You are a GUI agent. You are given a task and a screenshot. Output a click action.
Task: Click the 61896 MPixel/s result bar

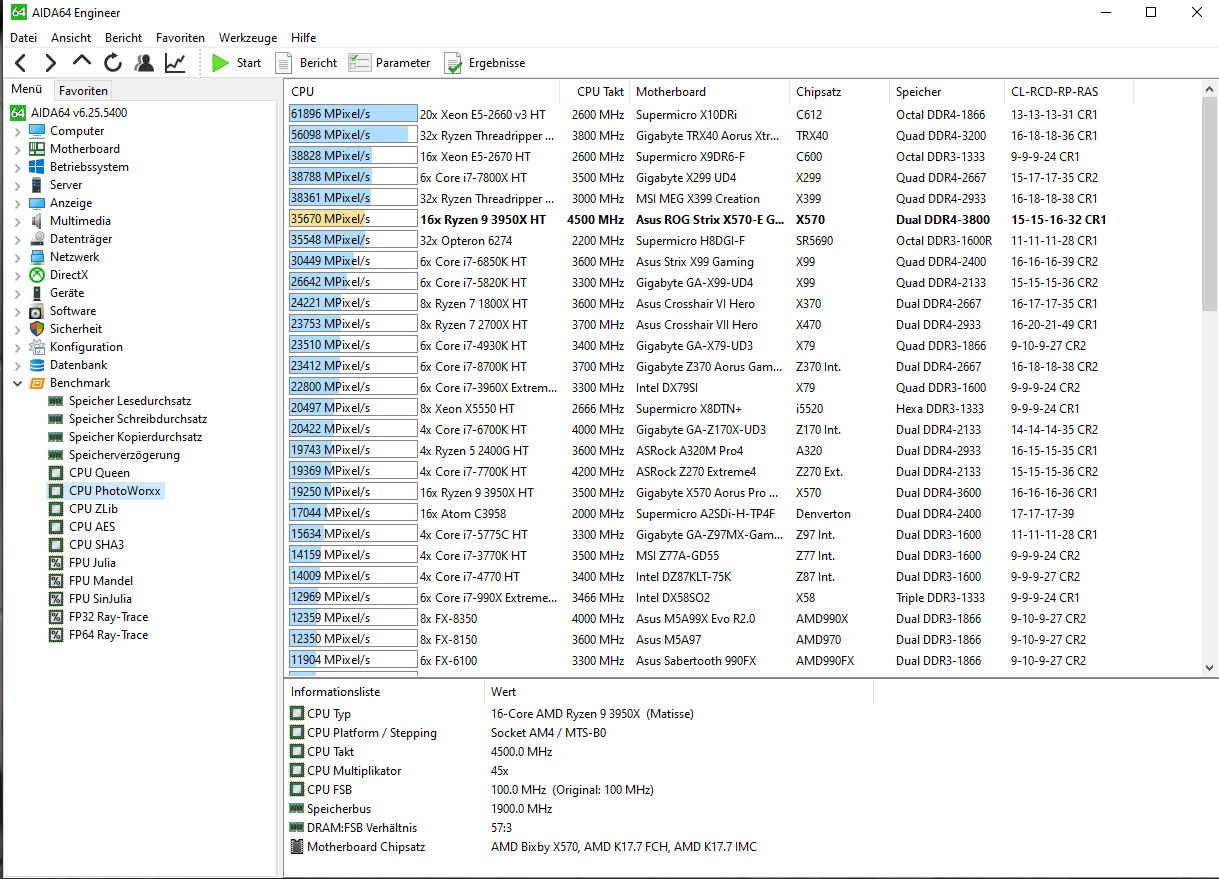[x=352, y=114]
